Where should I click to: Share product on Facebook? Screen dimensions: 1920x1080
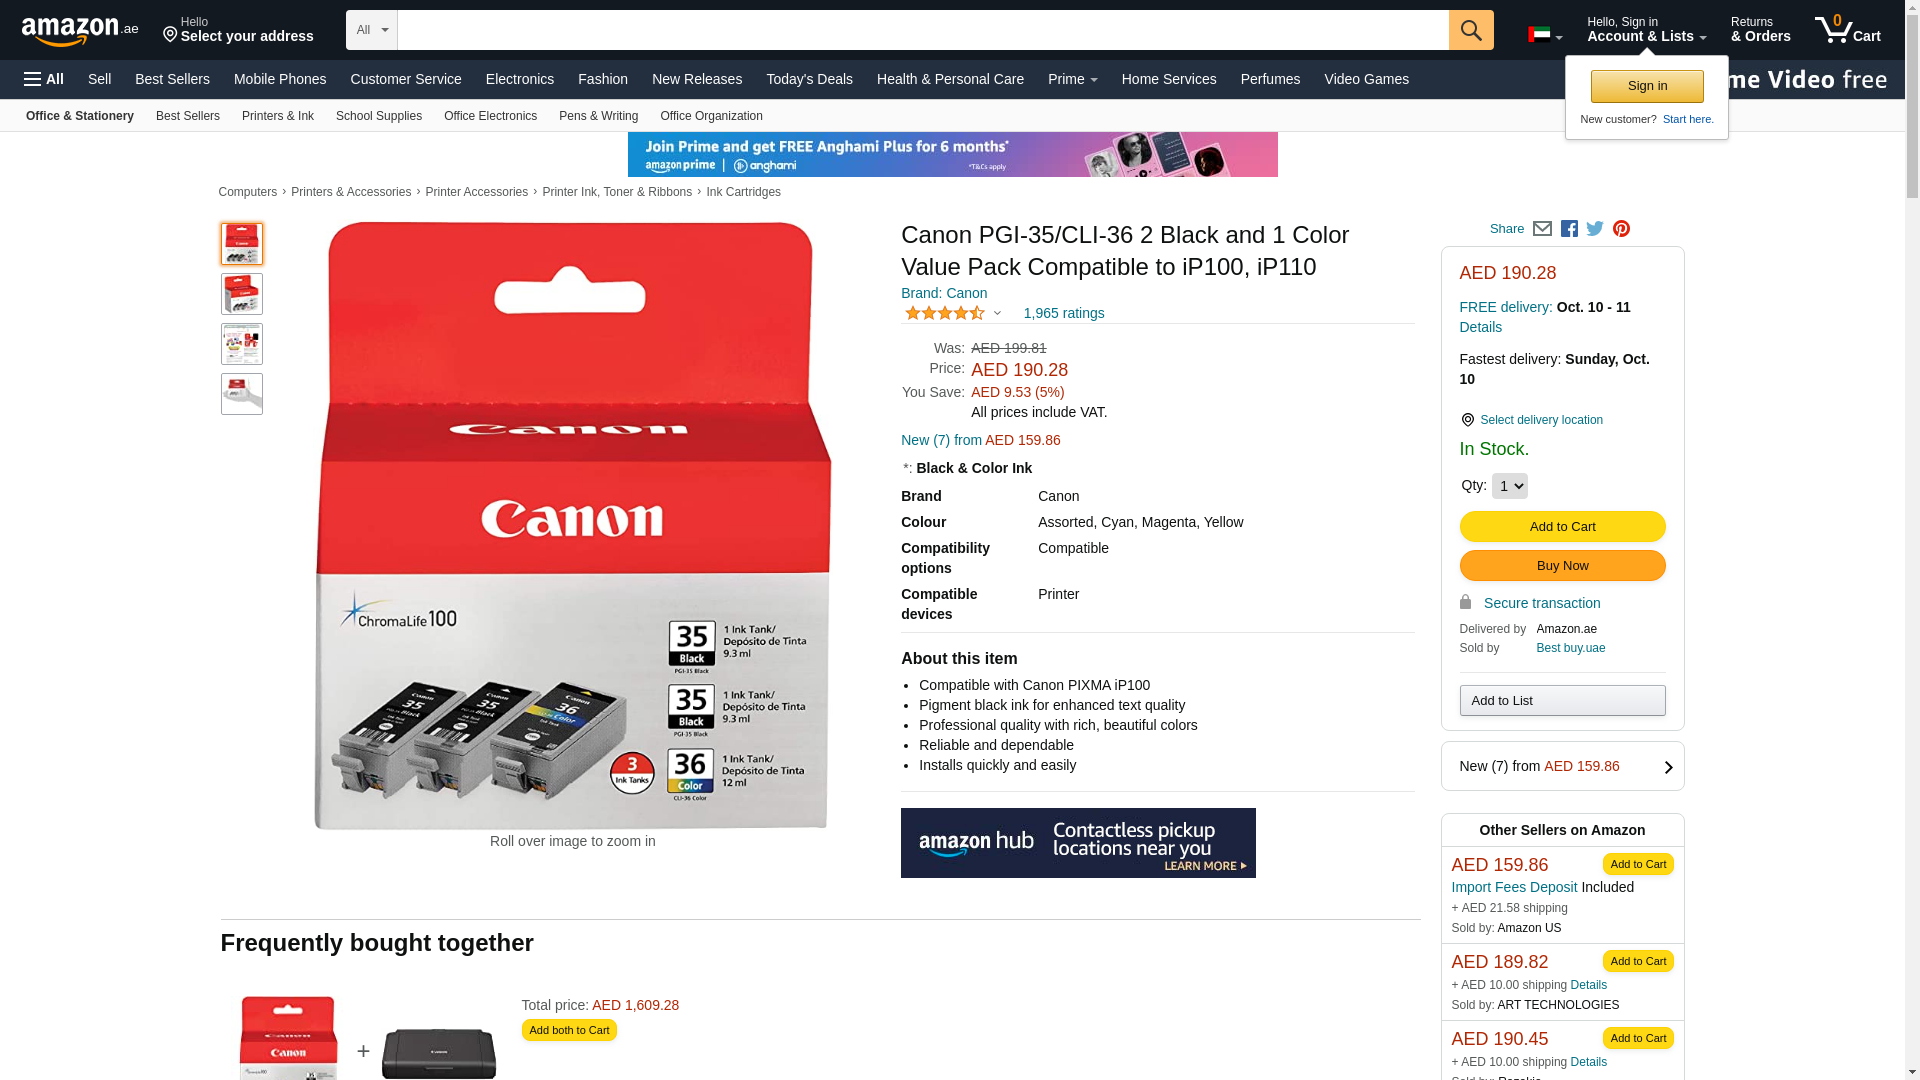(x=1569, y=229)
